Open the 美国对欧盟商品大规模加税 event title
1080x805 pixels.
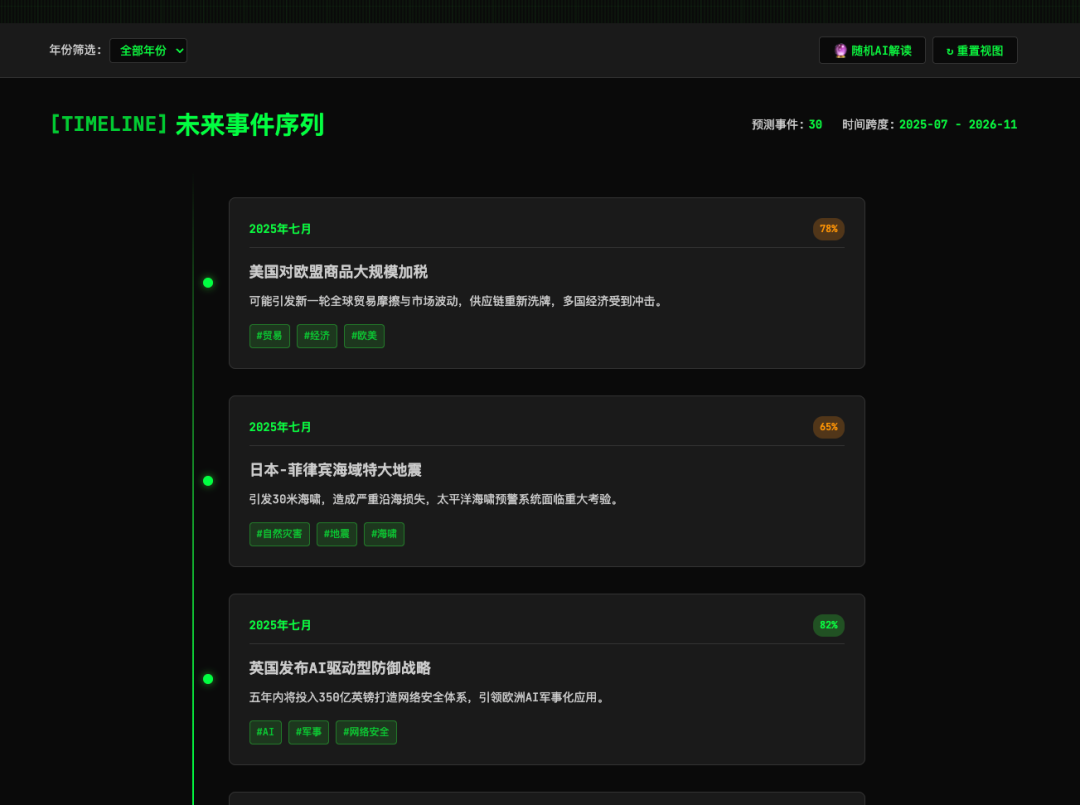[338, 272]
